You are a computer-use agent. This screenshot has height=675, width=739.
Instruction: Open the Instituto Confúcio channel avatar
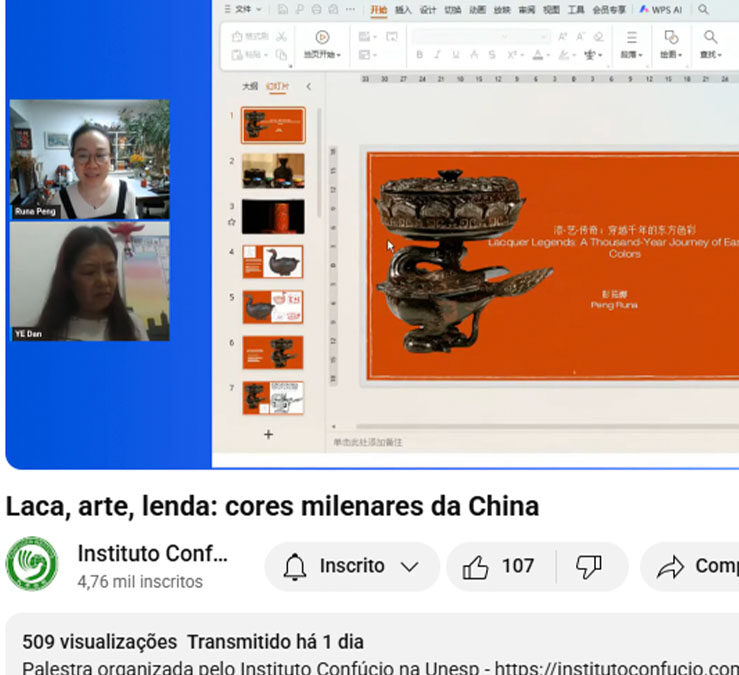pos(32,564)
